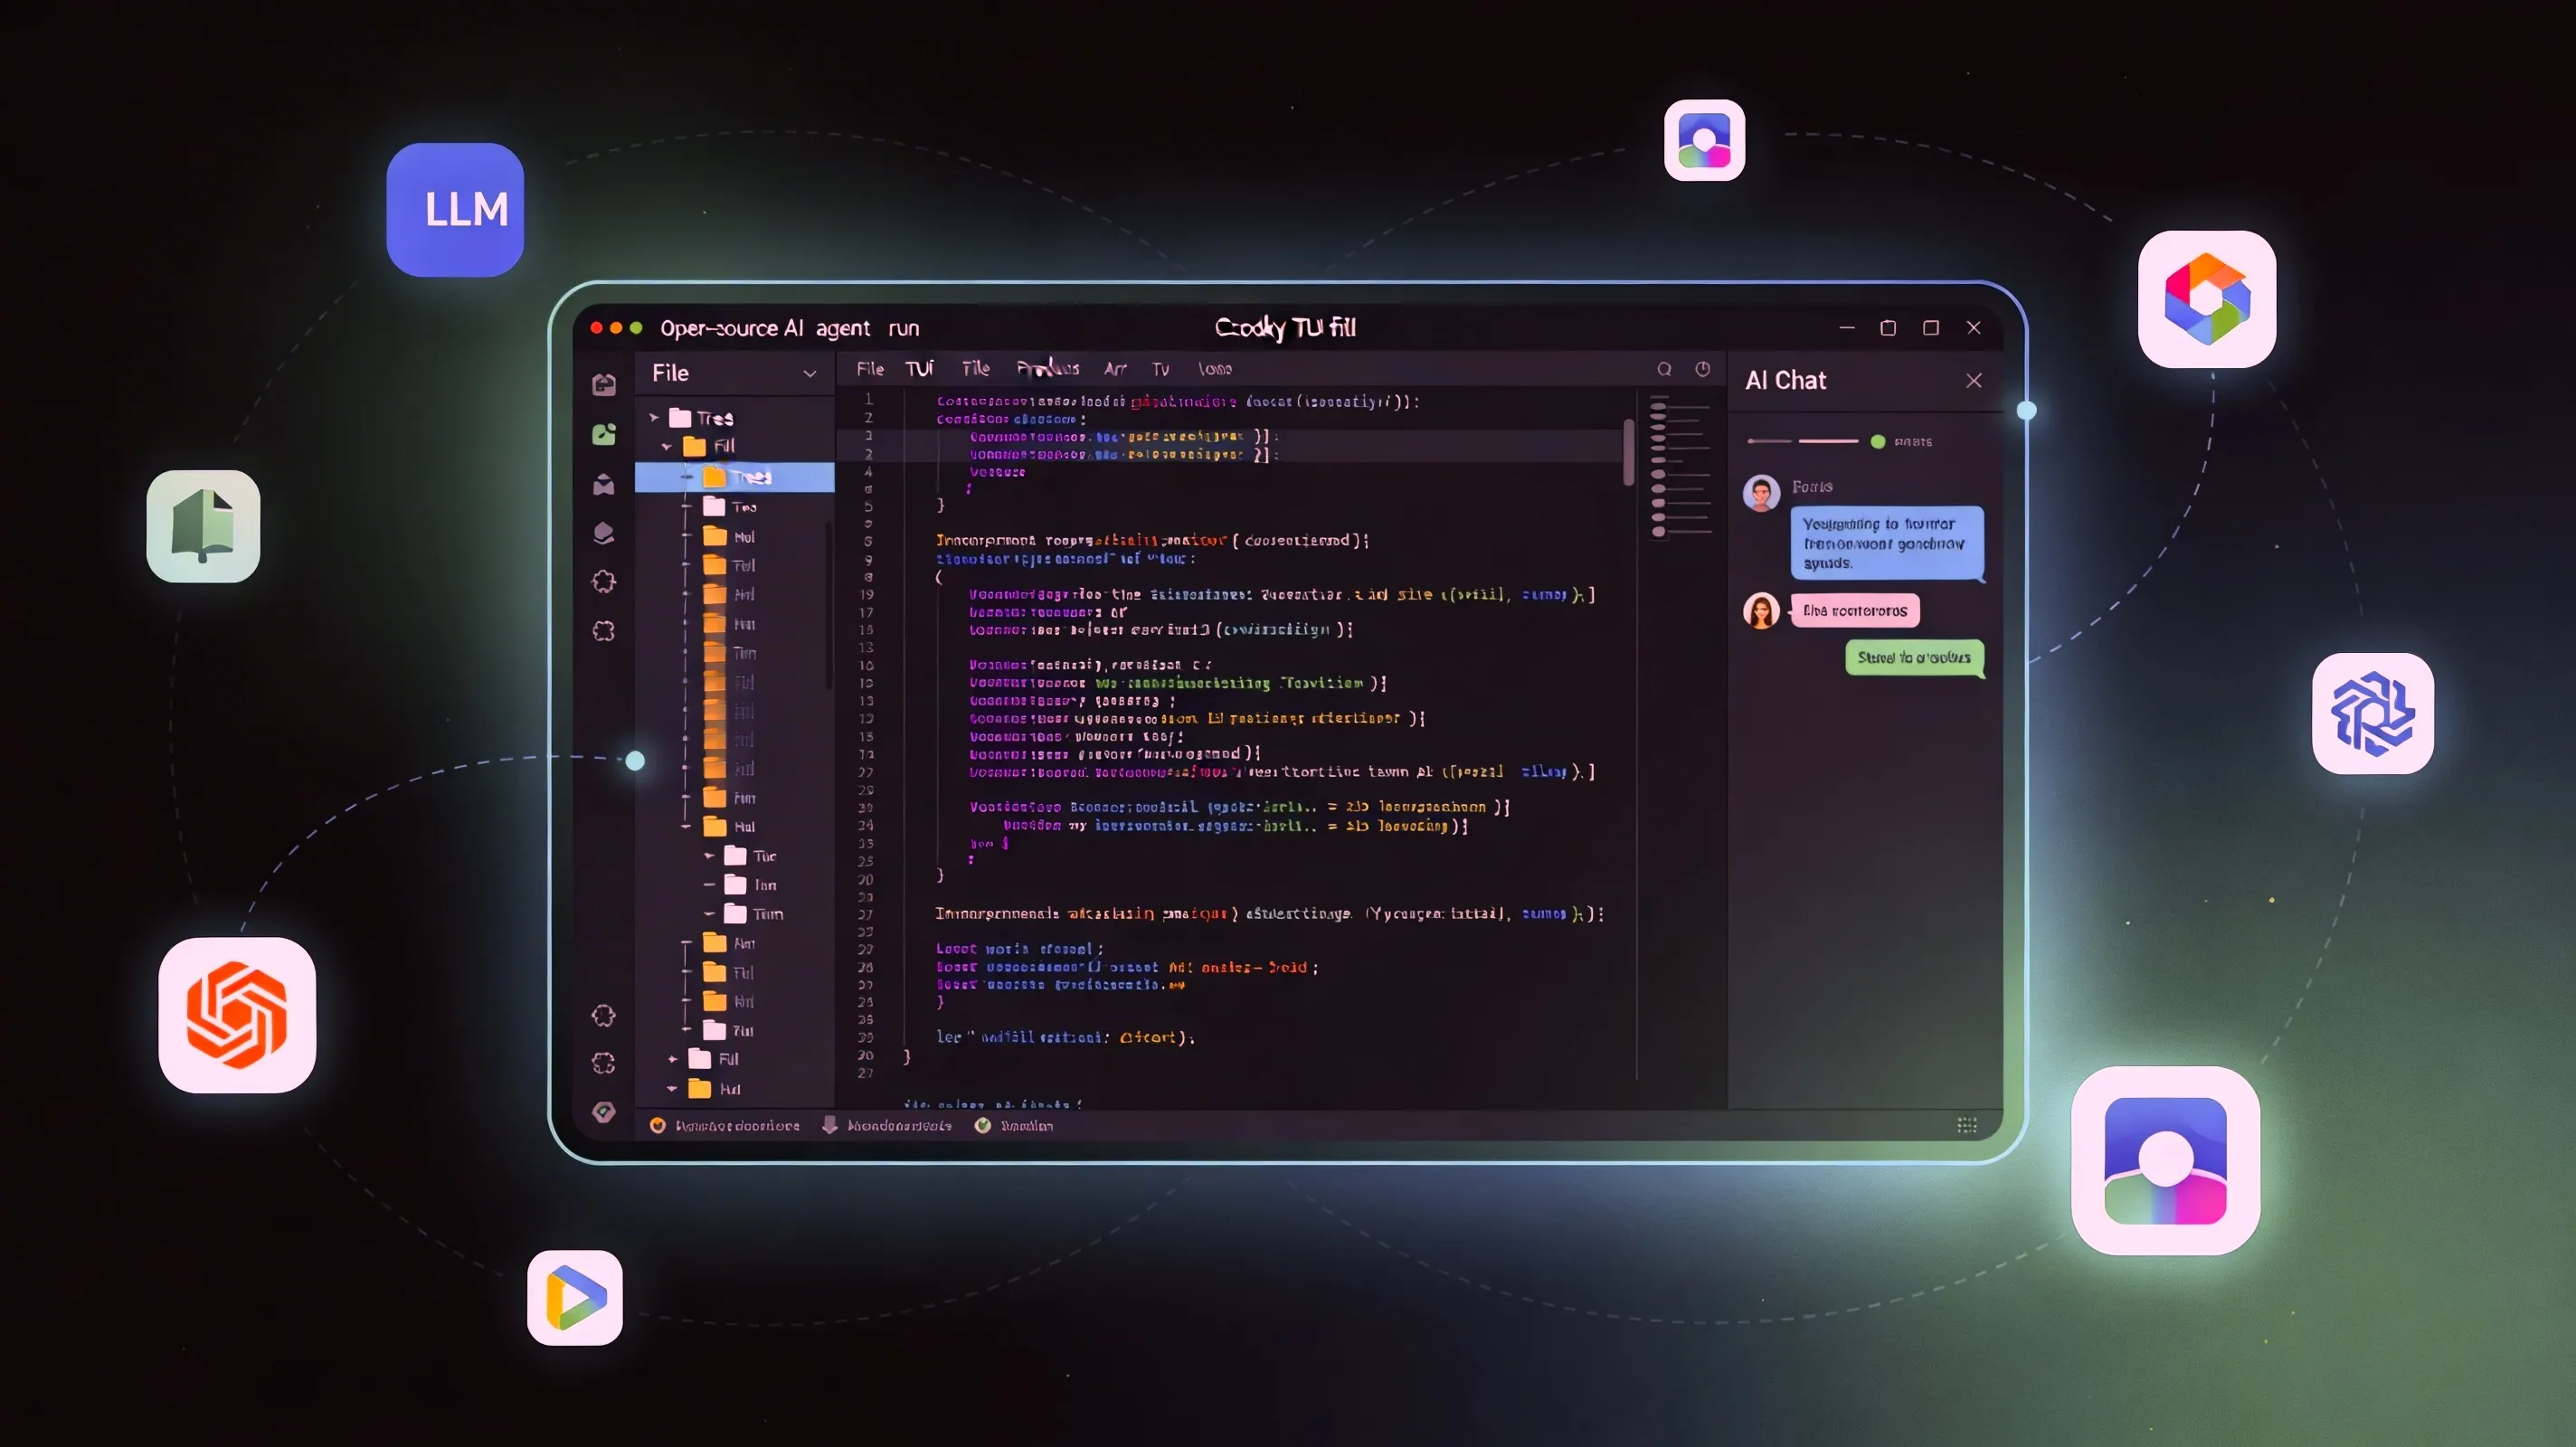Click the settings gear icon in the left sidebar
Viewport: 2576px width, 1447px height.
coord(604,582)
